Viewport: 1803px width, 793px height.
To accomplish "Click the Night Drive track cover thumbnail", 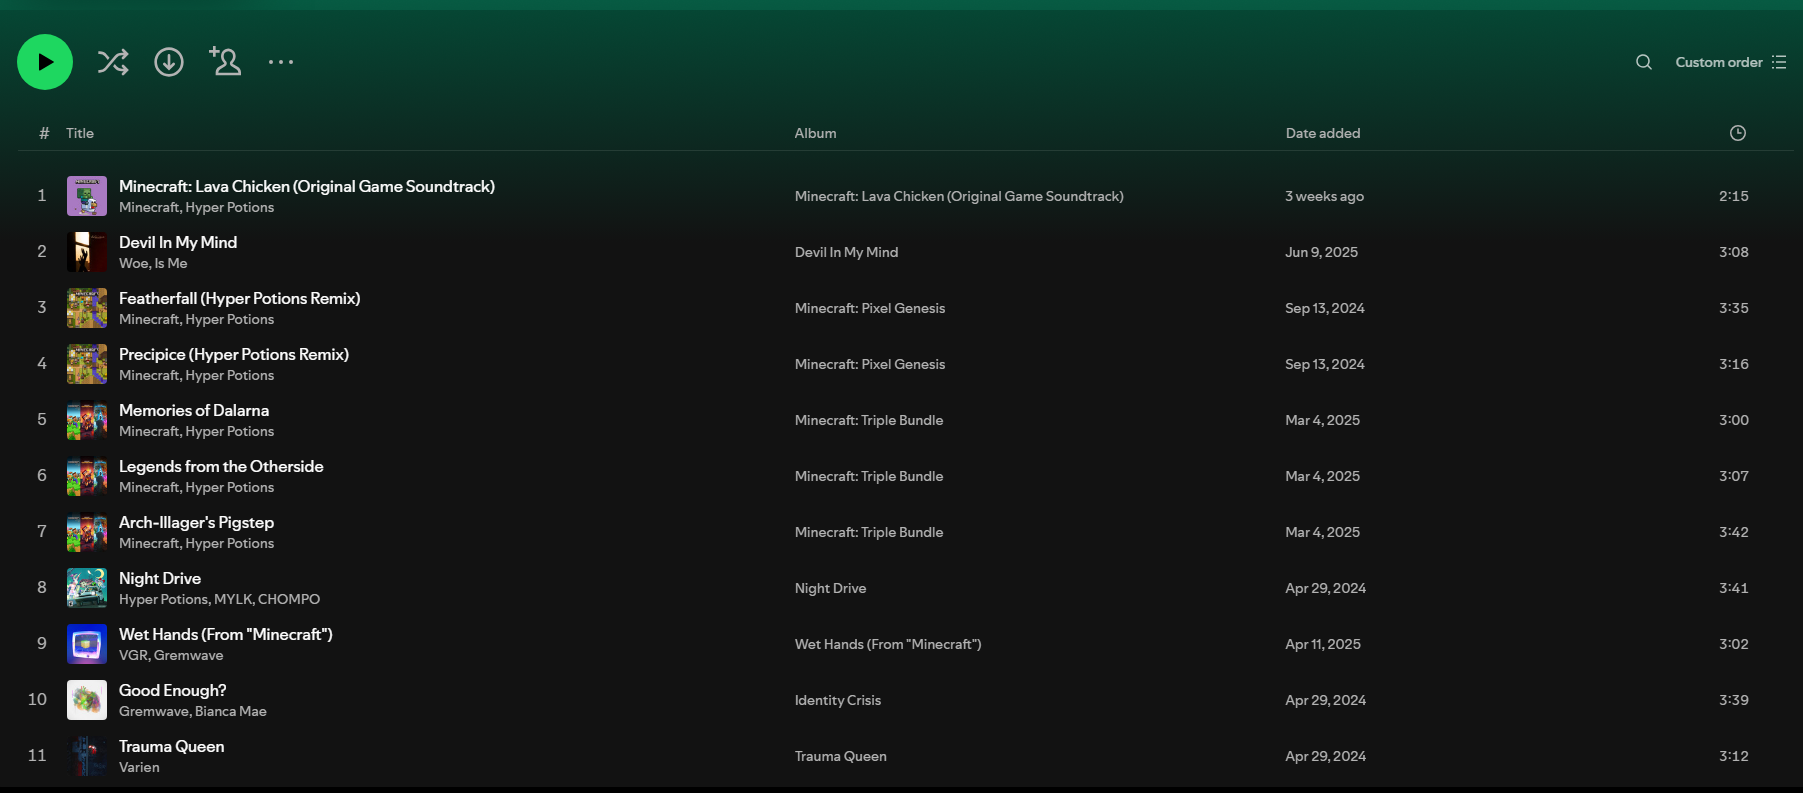I will tap(87, 588).
